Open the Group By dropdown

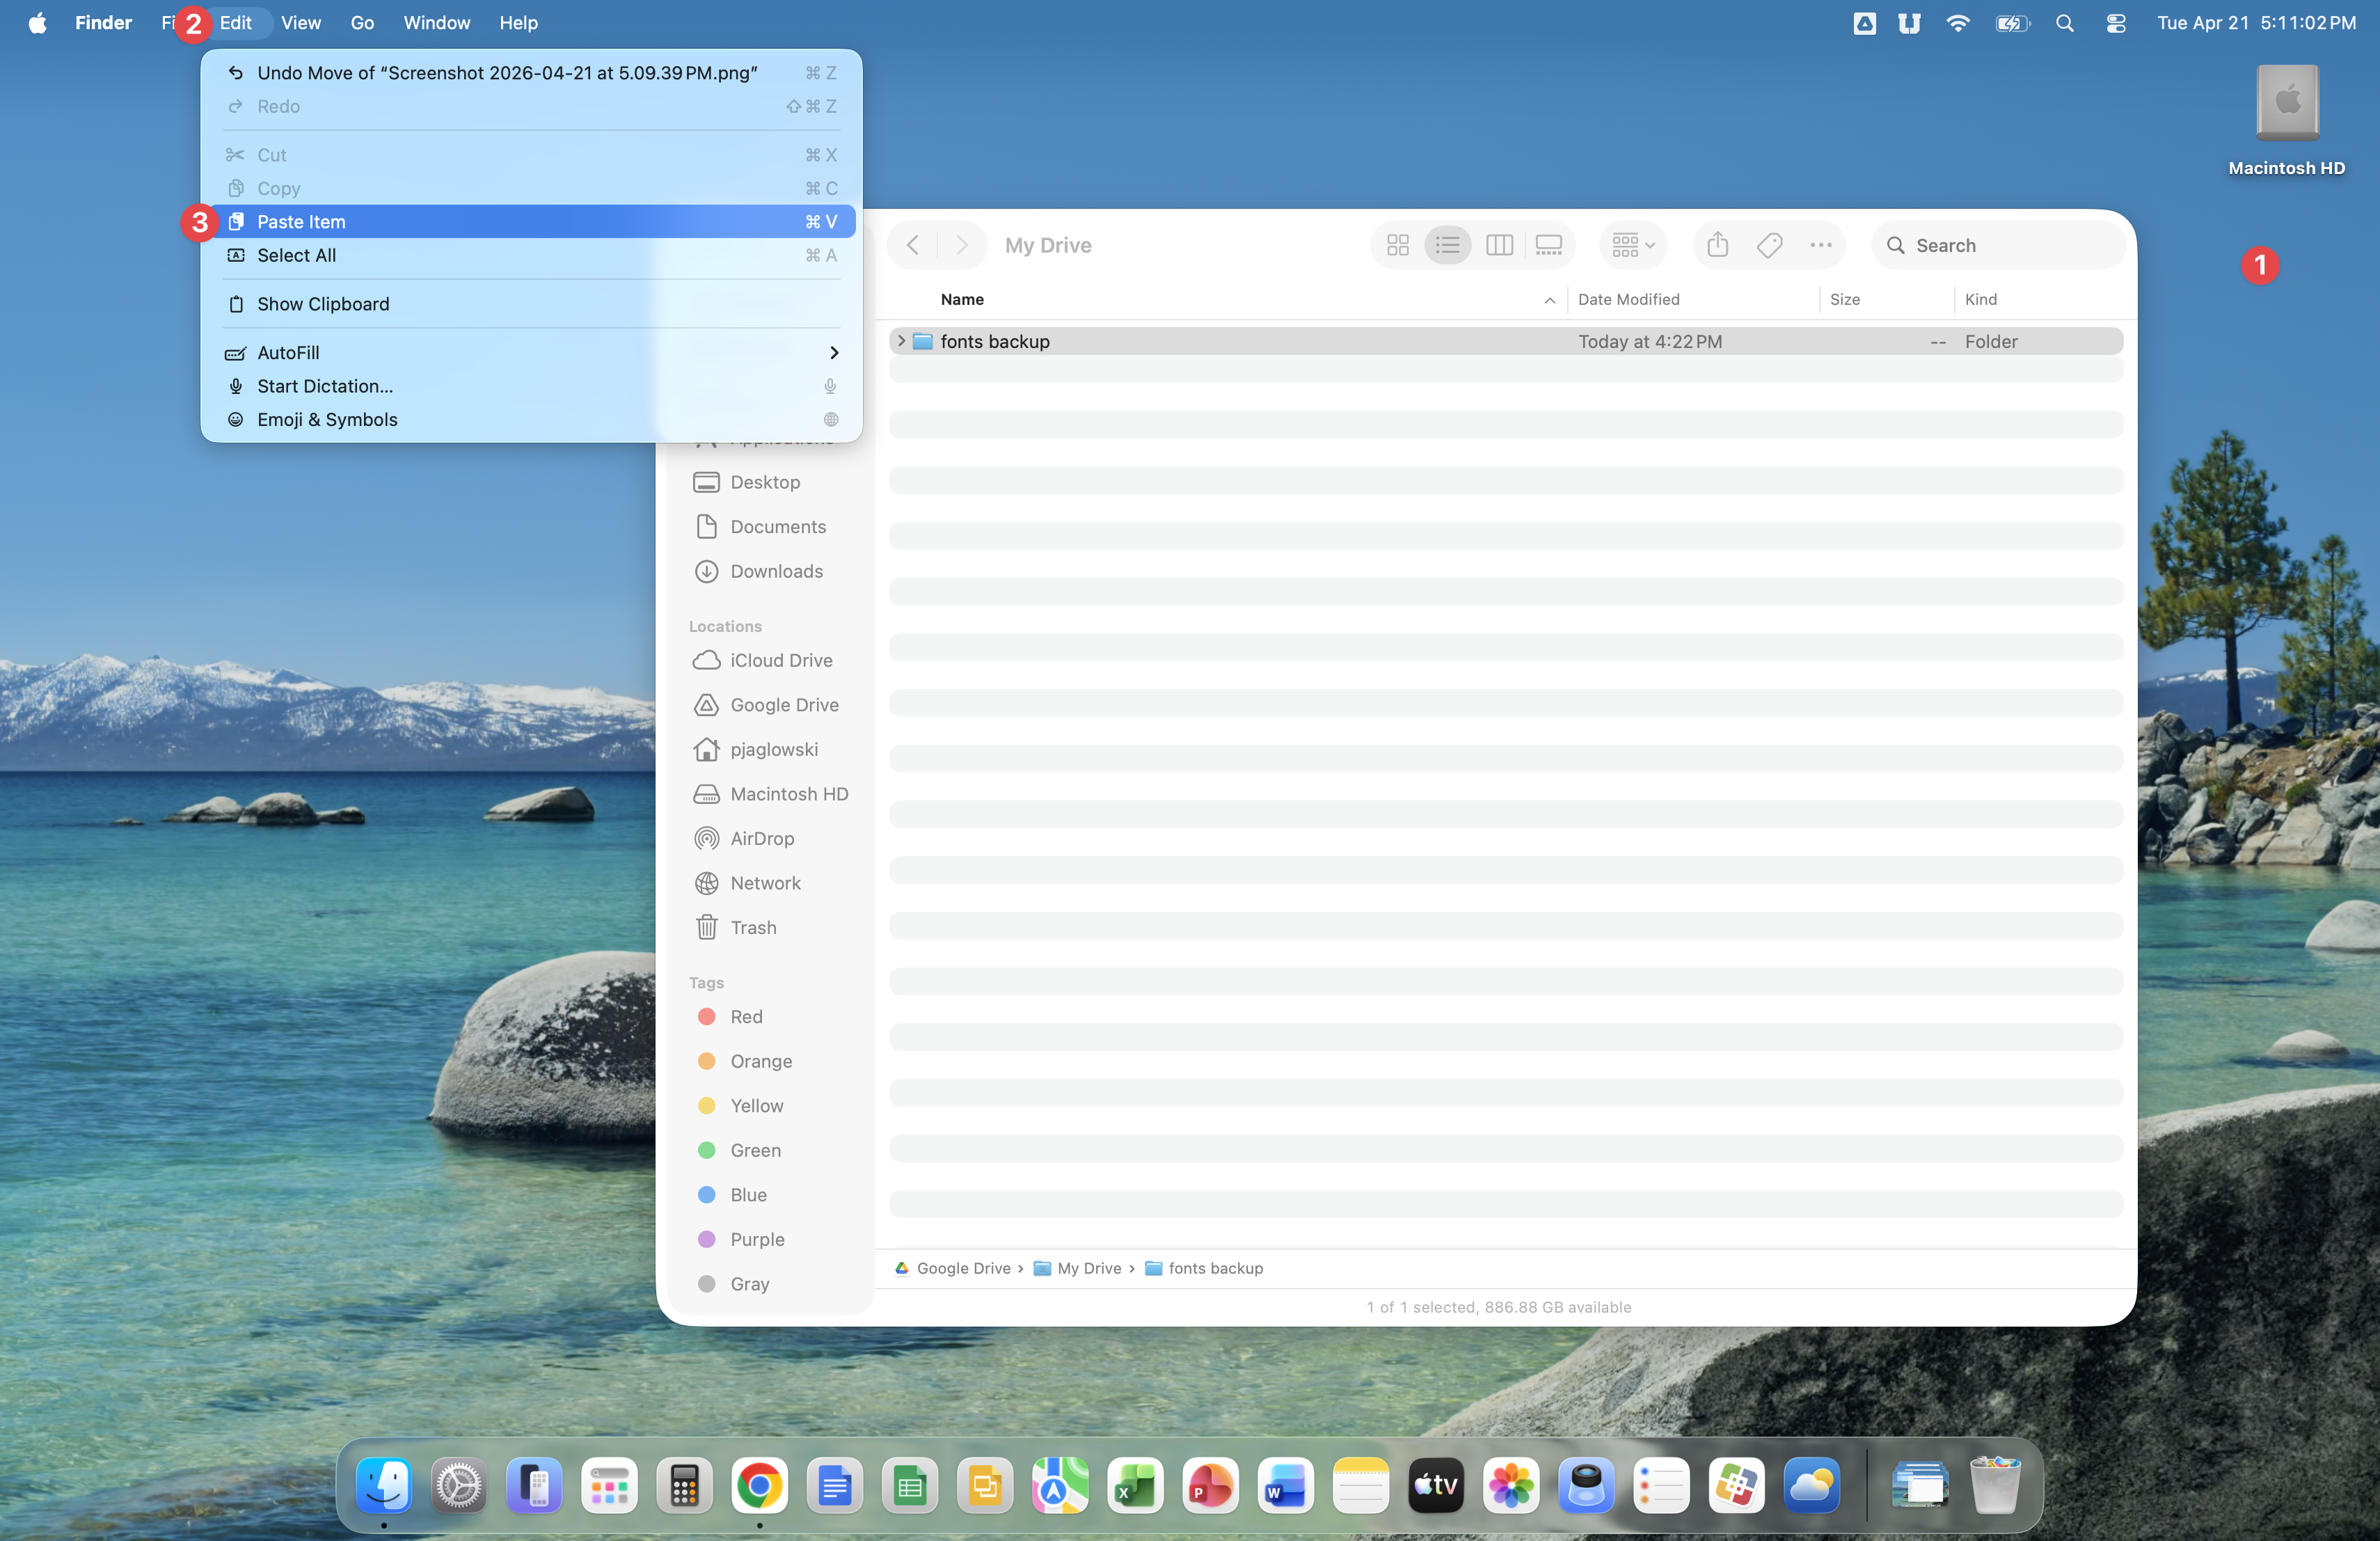(1632, 245)
